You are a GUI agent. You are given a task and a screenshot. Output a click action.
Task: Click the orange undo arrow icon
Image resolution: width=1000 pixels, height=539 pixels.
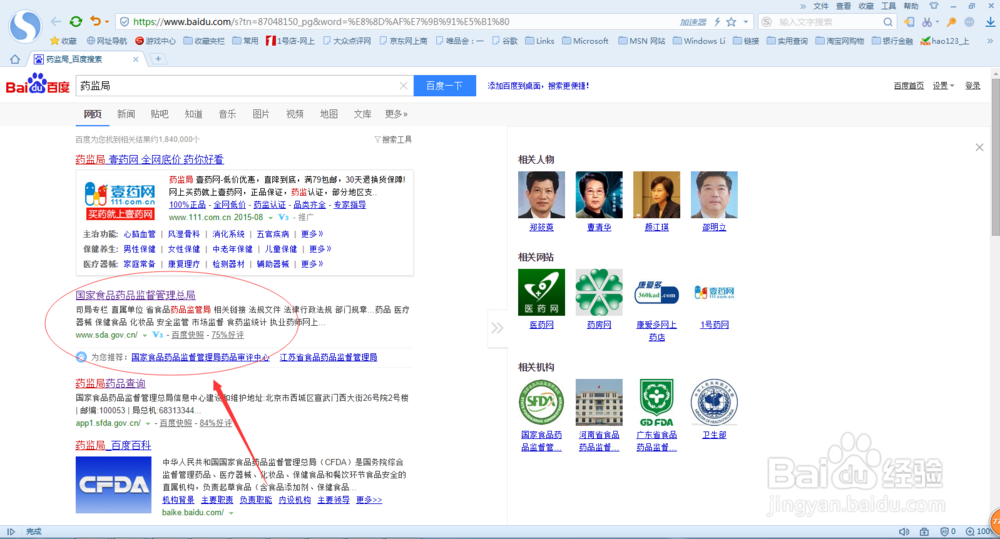tap(95, 21)
